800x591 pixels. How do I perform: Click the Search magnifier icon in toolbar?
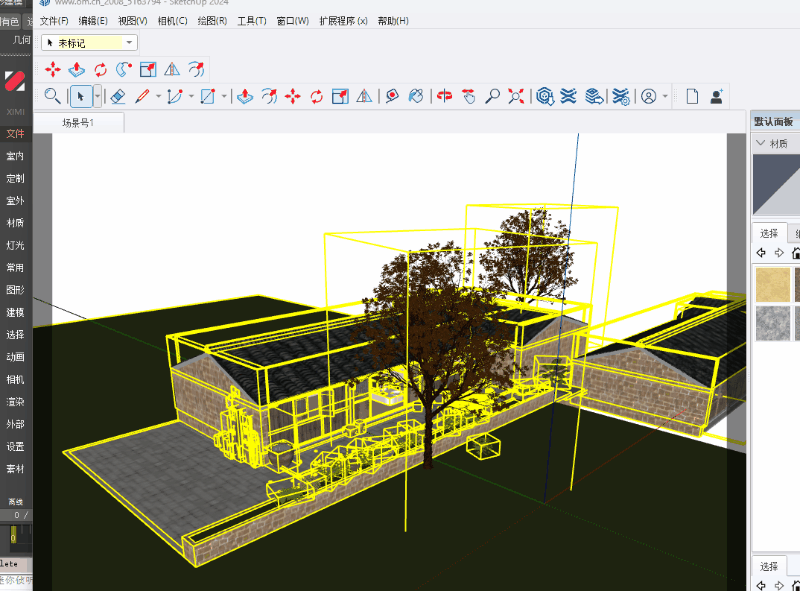pyautogui.click(x=53, y=96)
